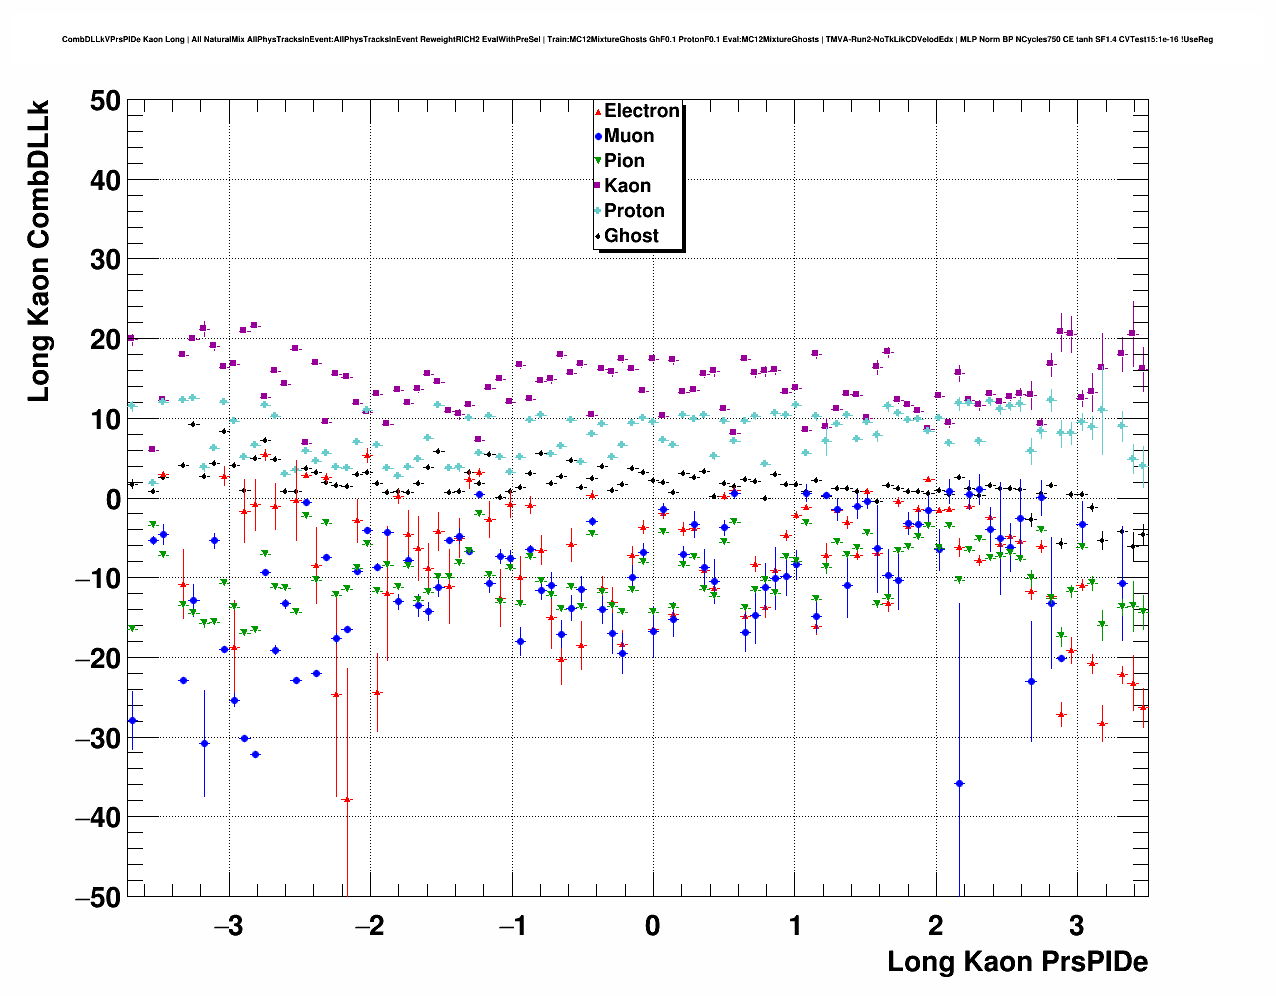This screenshot has height=996, width=1276.
Task: Click the purple Kaon square legend marker
Action: [598, 186]
